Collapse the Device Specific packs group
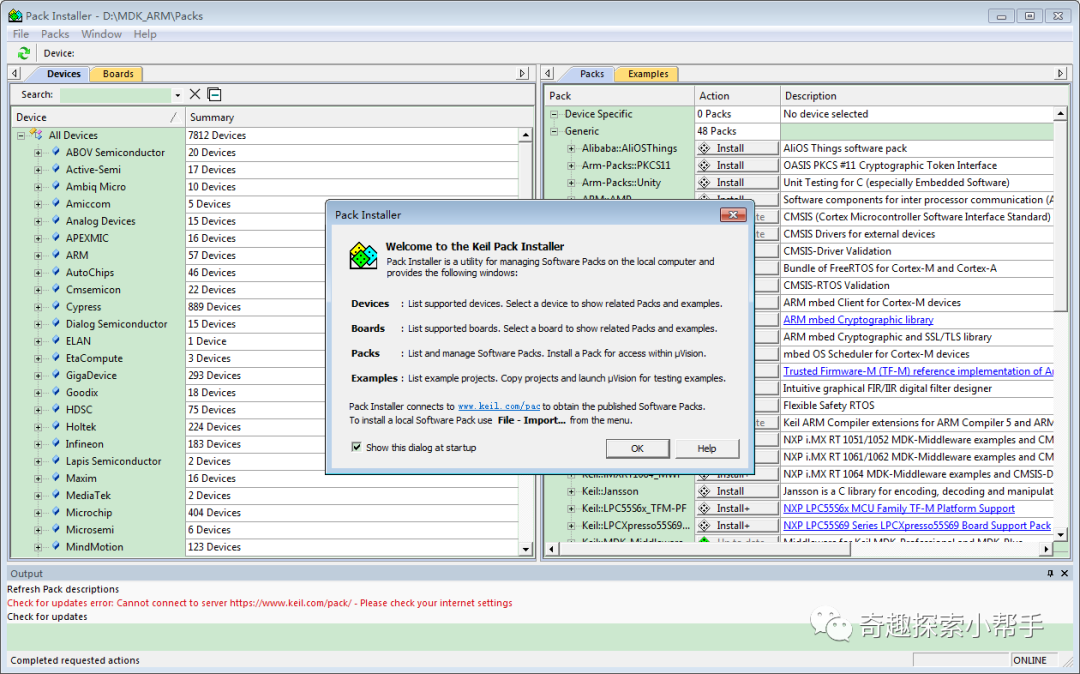Viewport: 1080px width, 674px height. click(x=554, y=114)
